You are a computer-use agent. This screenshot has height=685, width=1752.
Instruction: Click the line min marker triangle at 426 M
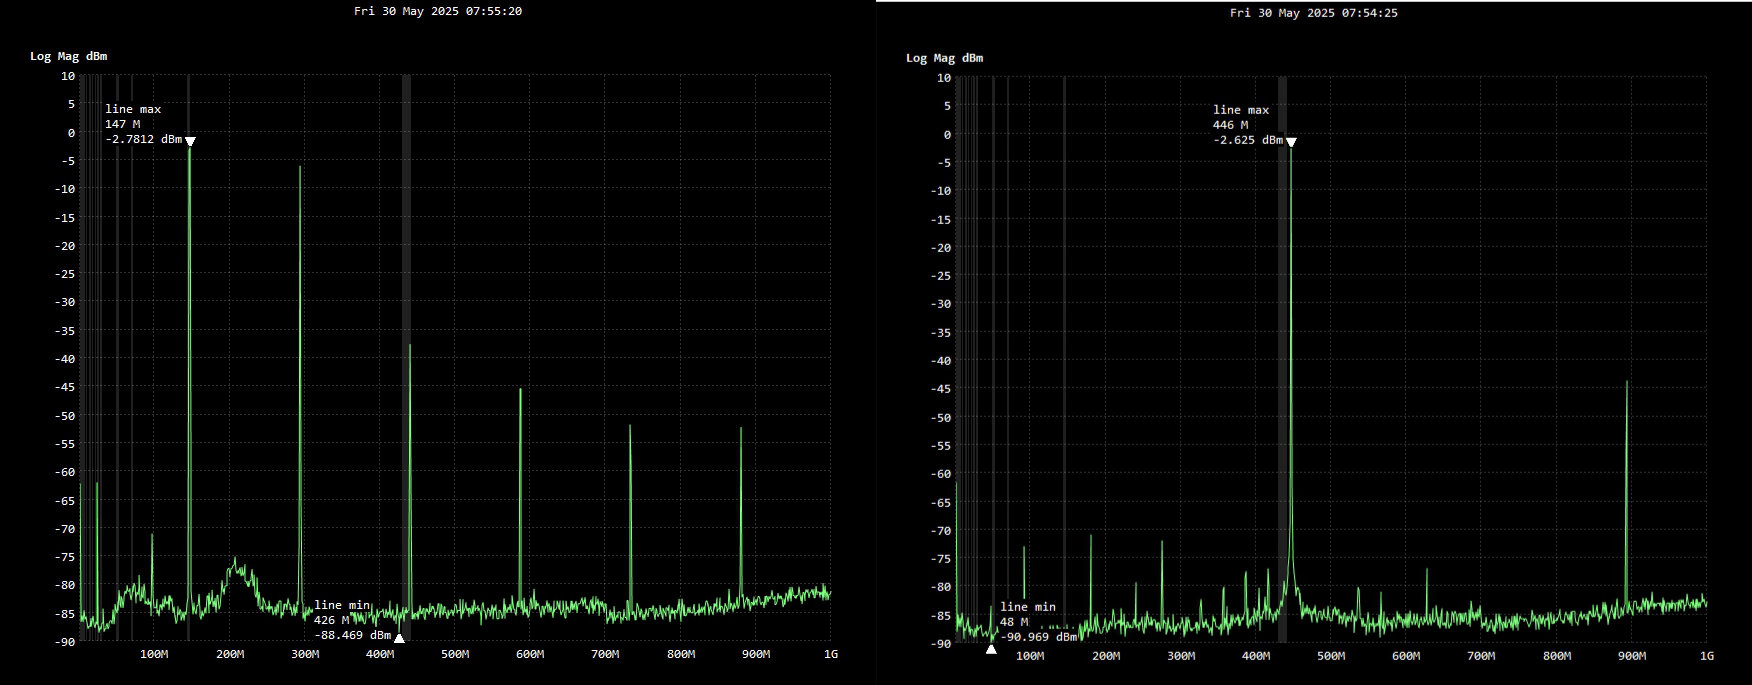click(399, 638)
